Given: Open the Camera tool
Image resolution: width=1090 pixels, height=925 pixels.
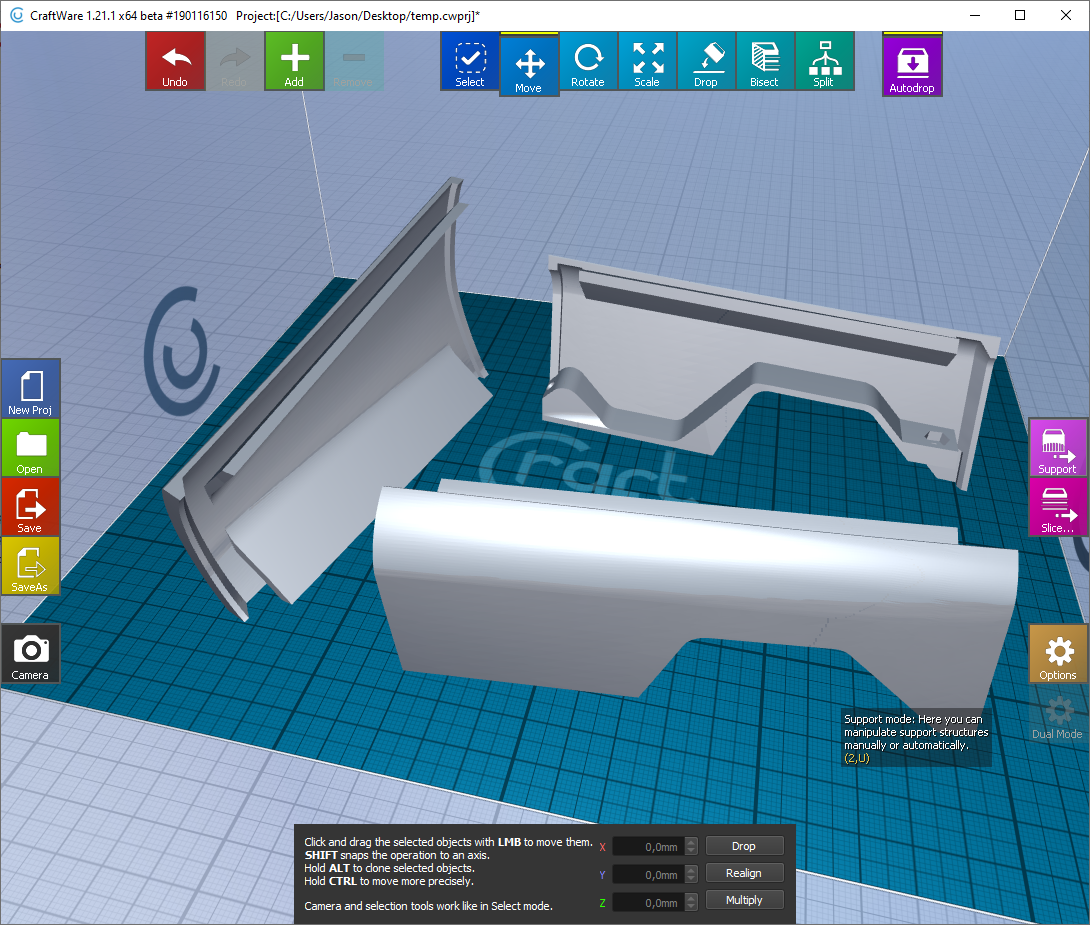Looking at the screenshot, I should point(31,654).
